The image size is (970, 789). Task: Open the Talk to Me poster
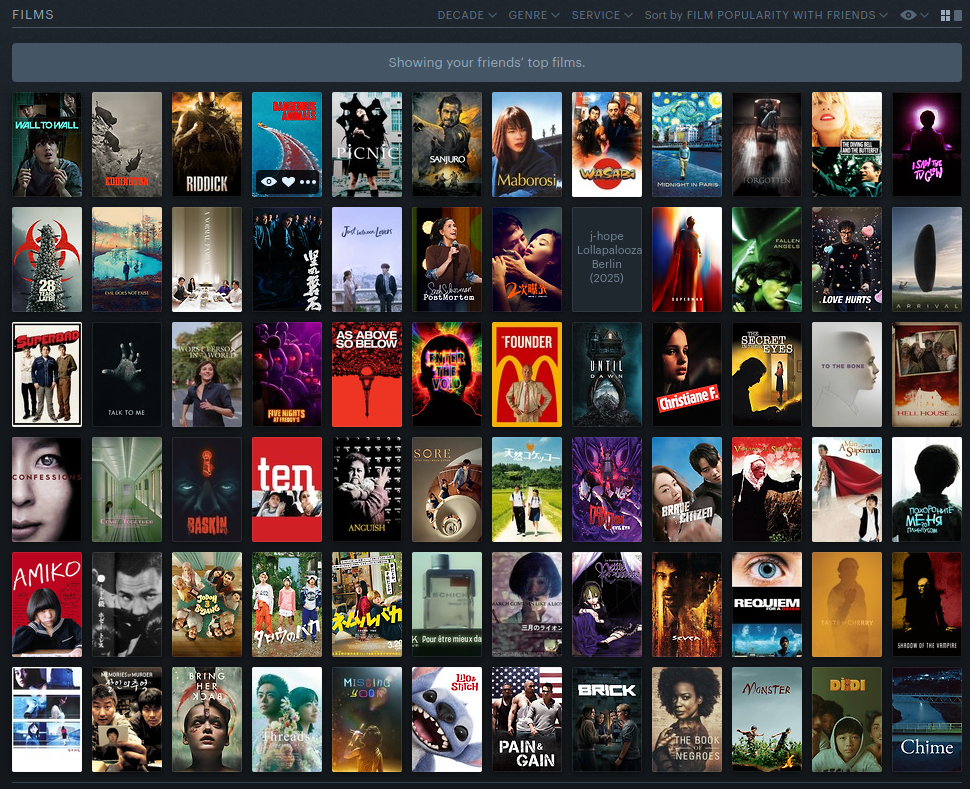tap(127, 375)
